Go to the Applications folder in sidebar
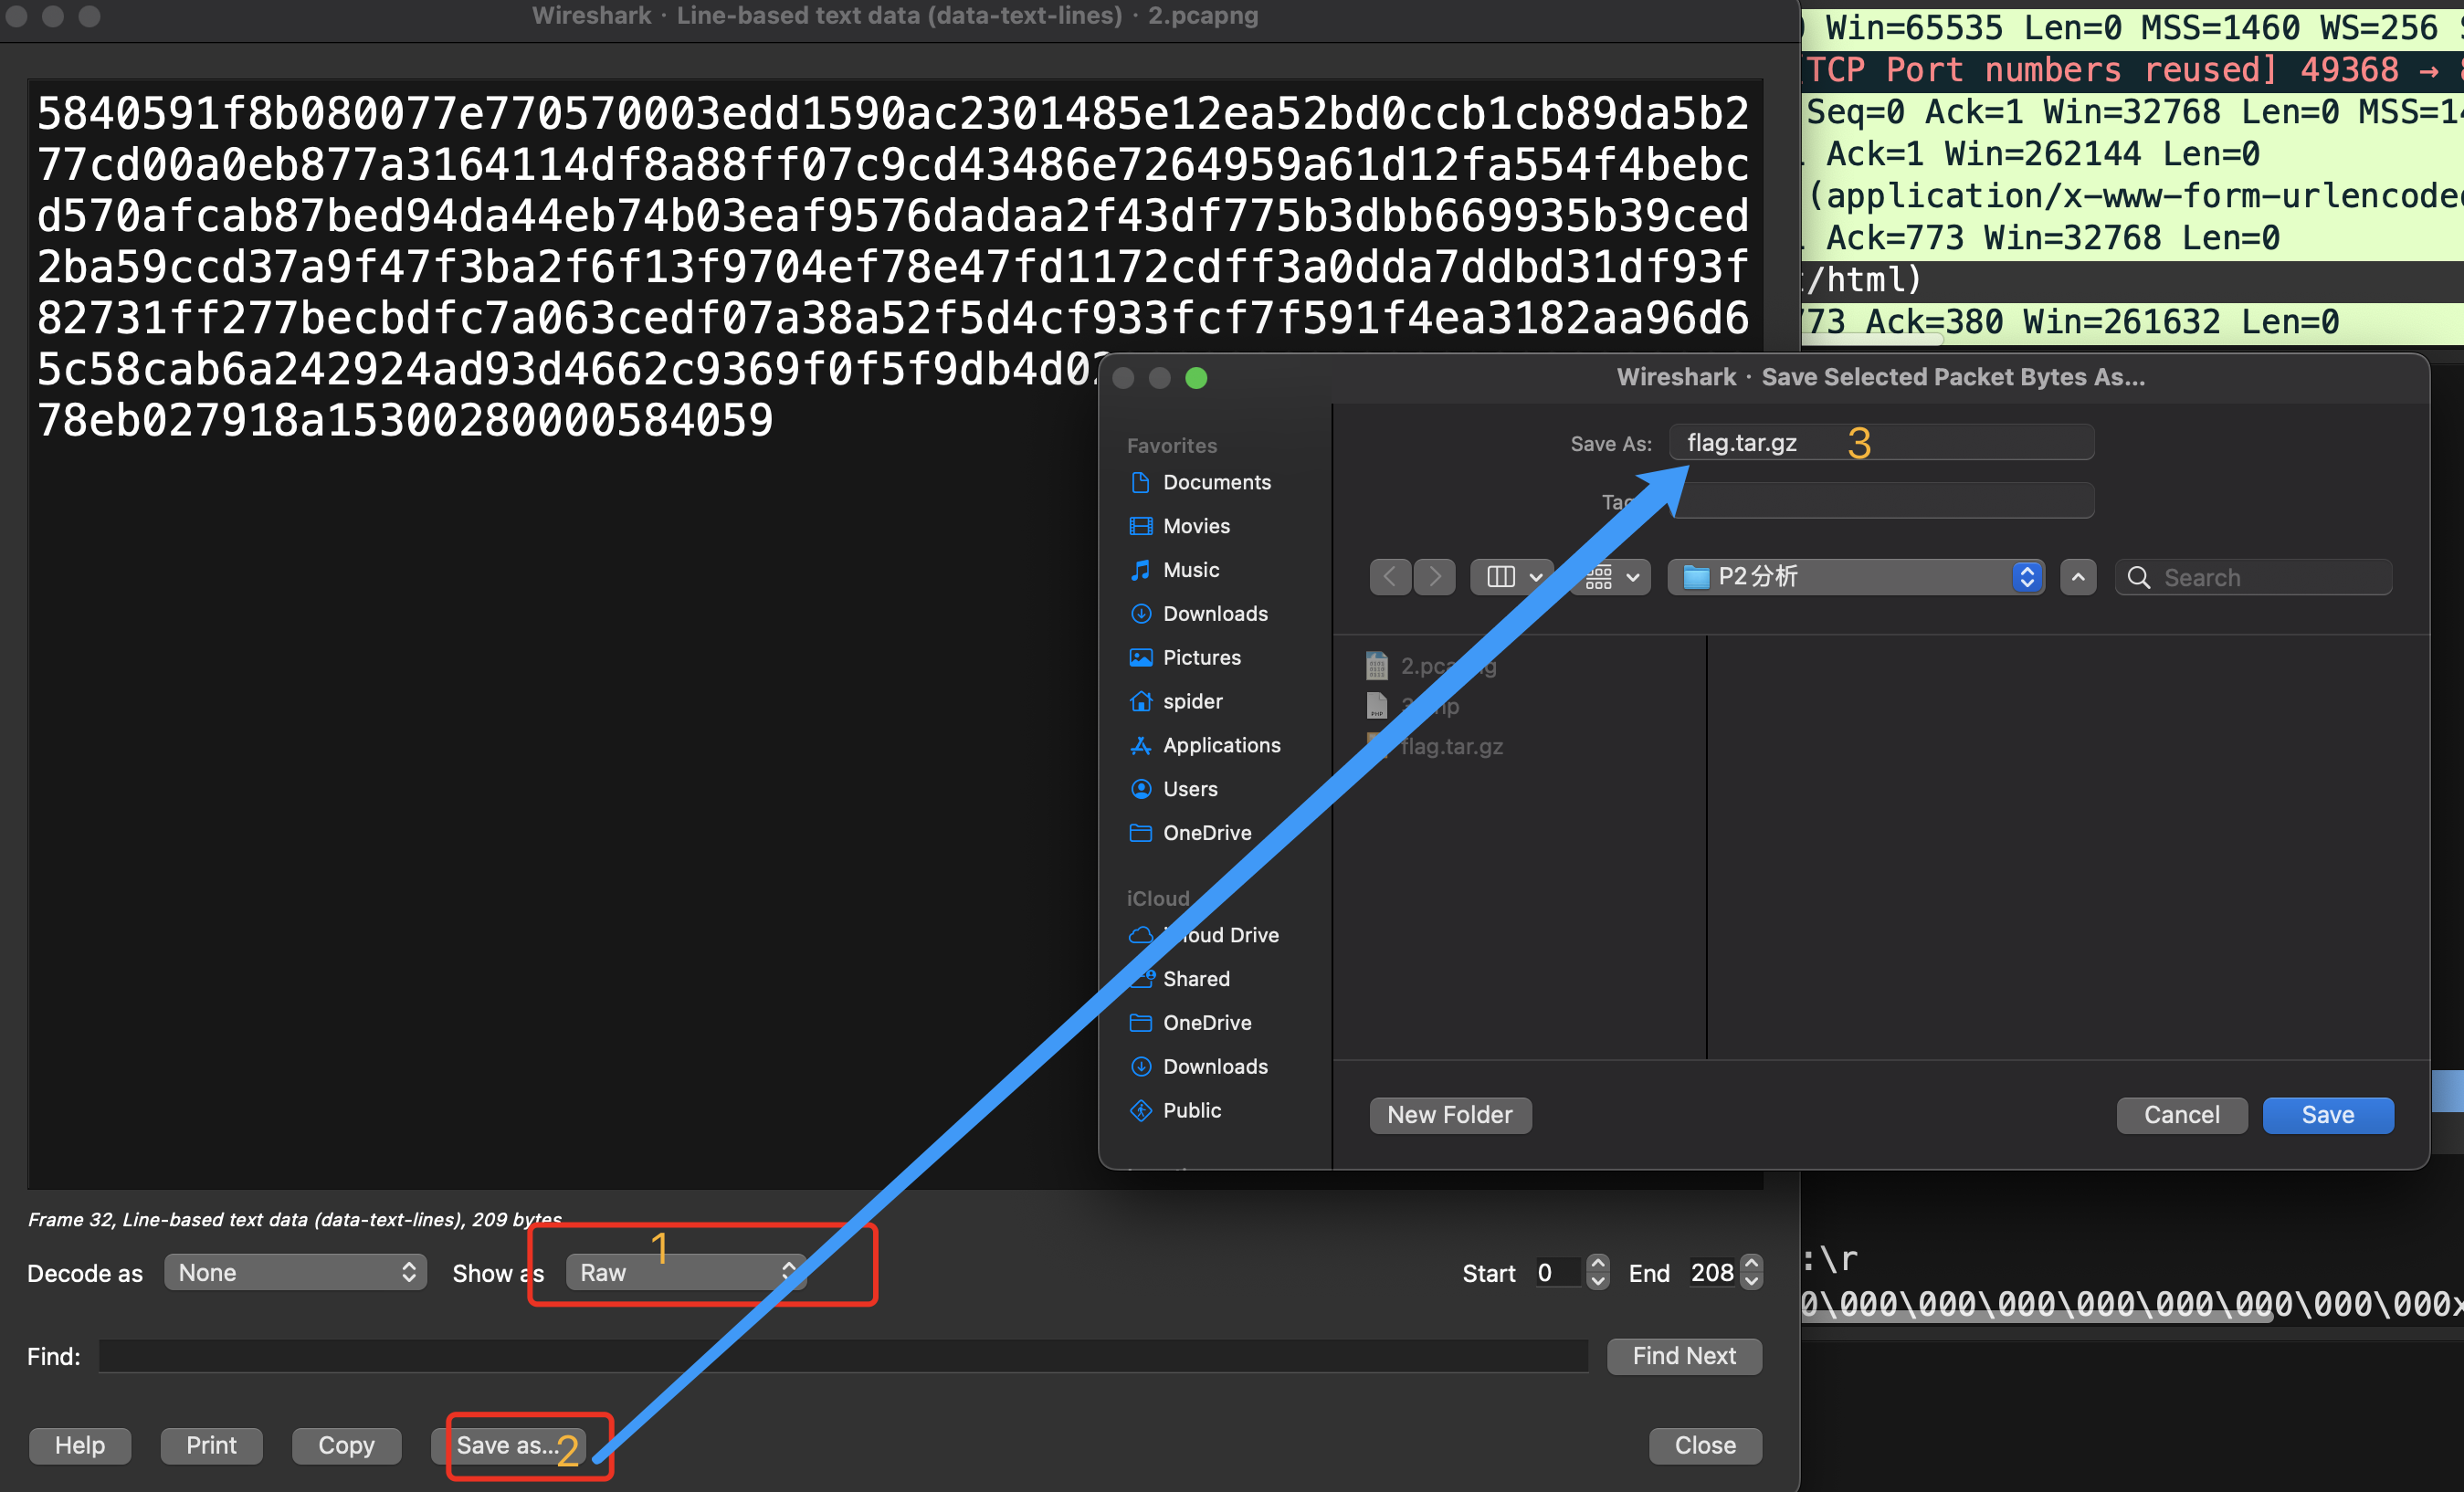This screenshot has height=1492, width=2464. click(x=1220, y=745)
